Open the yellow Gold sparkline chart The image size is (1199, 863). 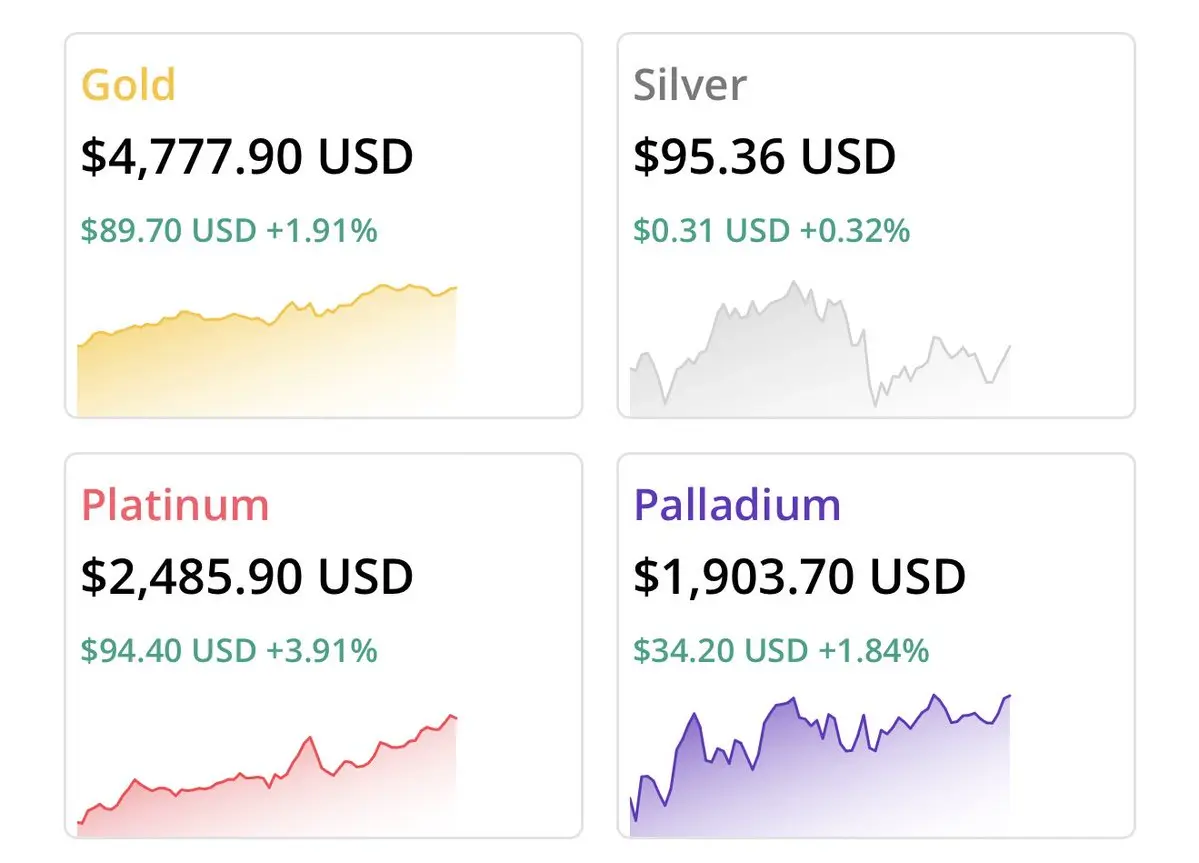pyautogui.click(x=267, y=350)
